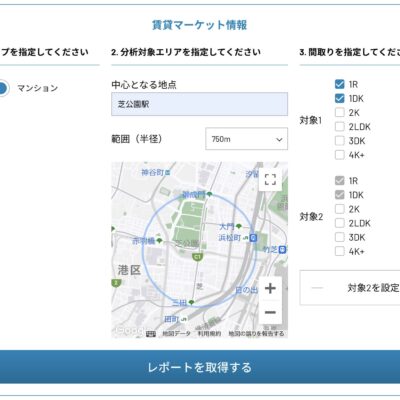Check 3DK in 対象2

click(339, 237)
